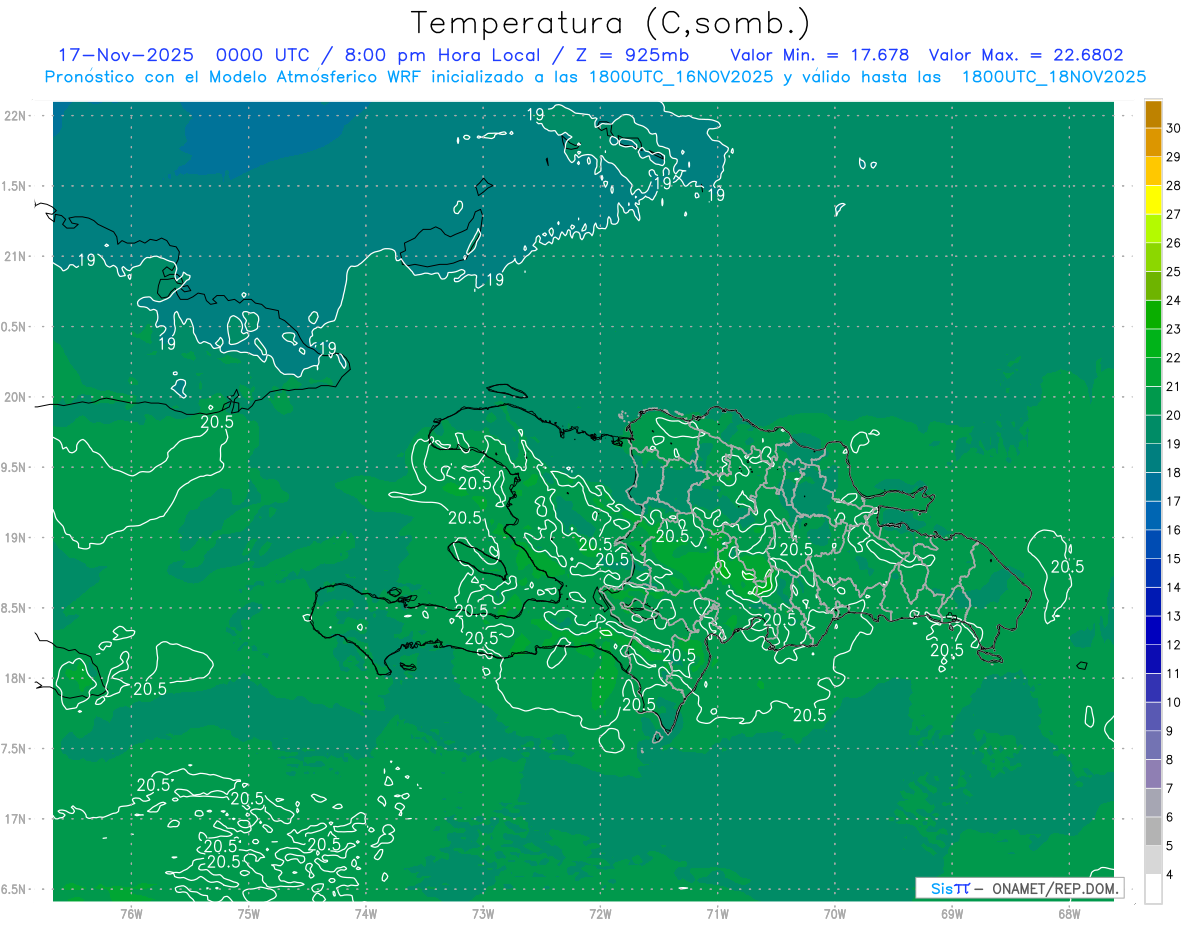Click the "Valor Min. = 17.678" readout

click(x=820, y=55)
